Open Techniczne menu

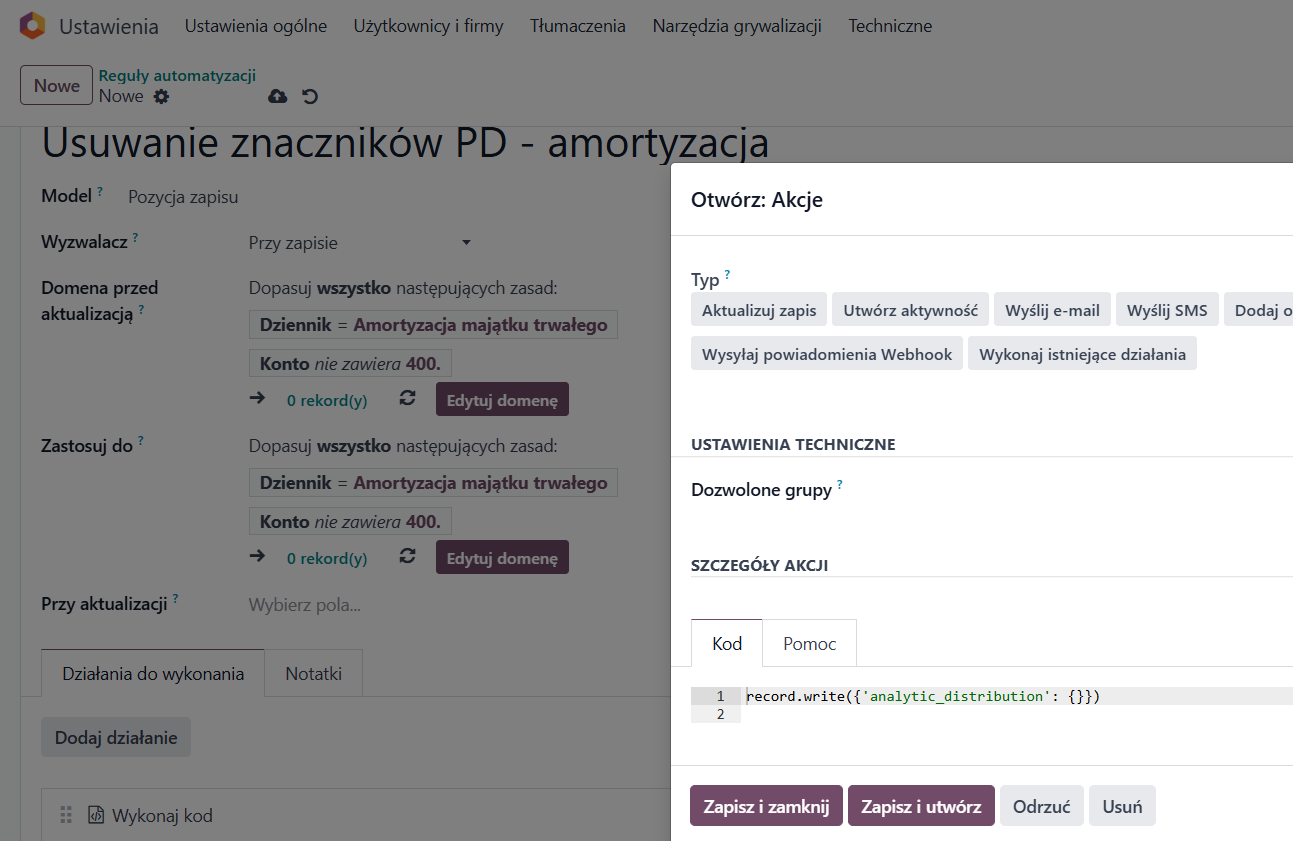[890, 26]
